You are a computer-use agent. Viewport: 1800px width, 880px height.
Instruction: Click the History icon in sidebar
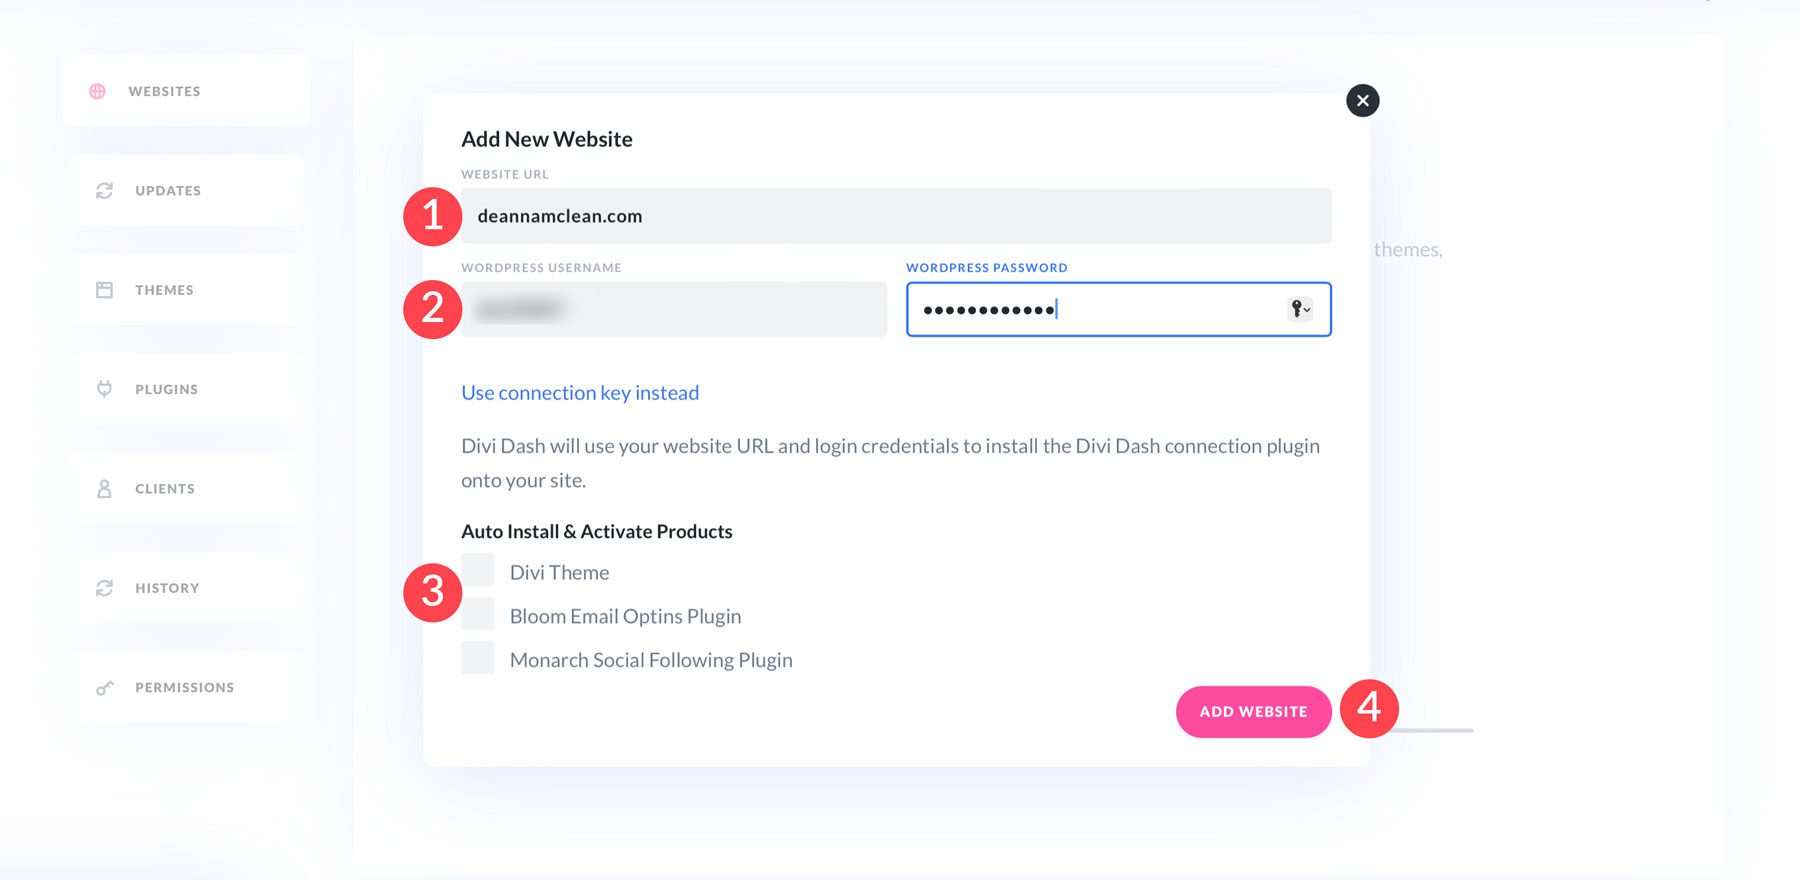click(104, 587)
